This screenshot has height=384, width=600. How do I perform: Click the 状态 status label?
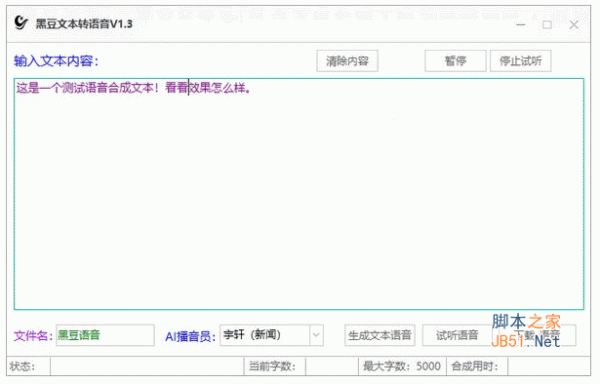point(22,366)
